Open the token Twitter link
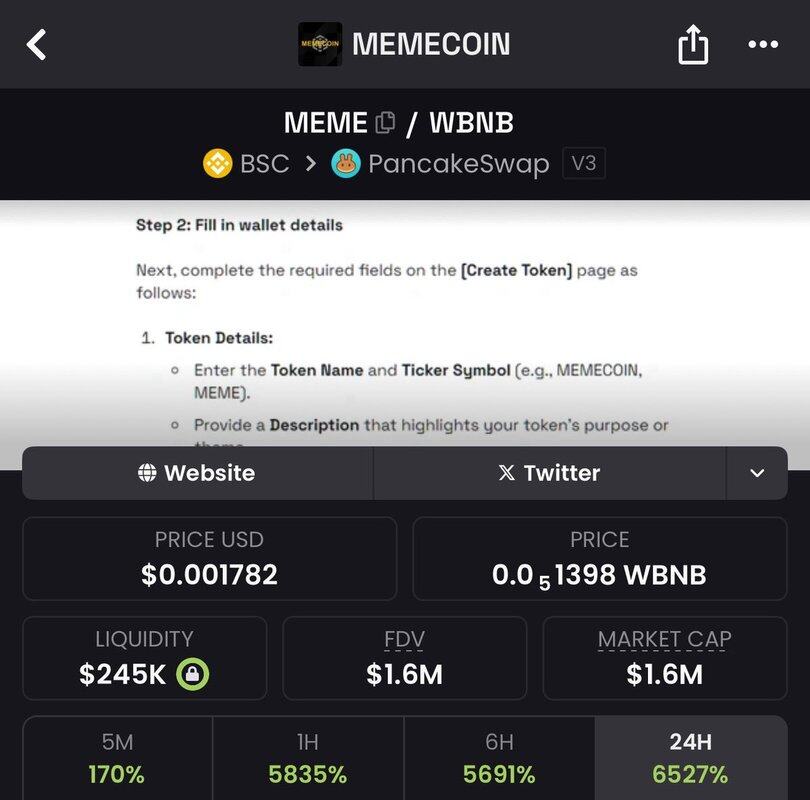Screen dimensions: 810x800 tap(549, 473)
